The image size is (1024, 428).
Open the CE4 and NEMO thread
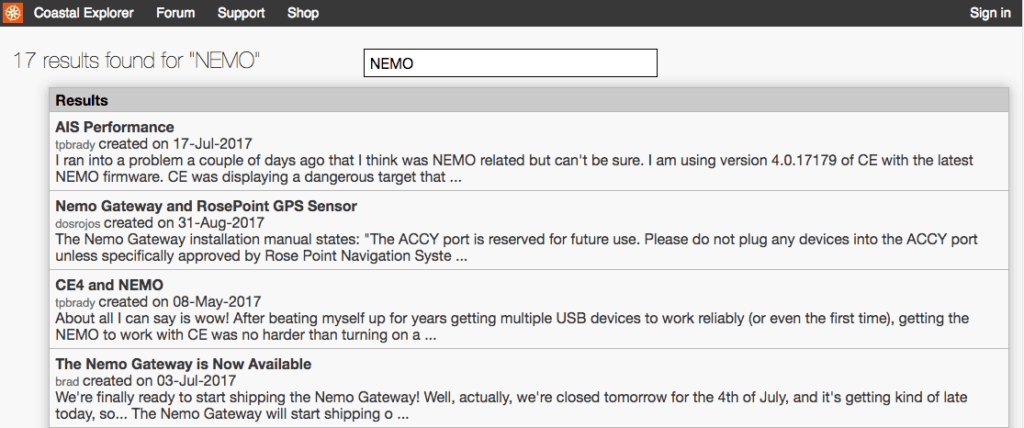[109, 285]
